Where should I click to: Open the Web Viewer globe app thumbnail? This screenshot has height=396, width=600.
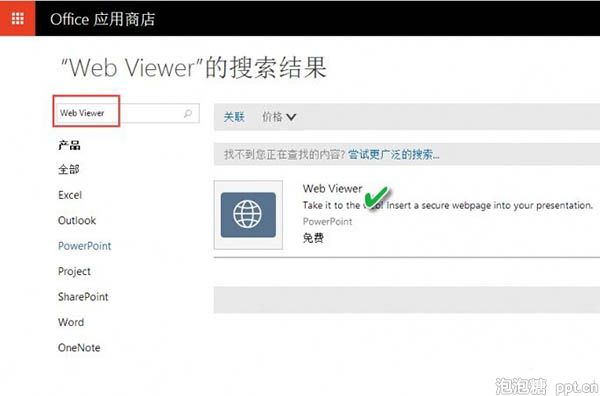(x=248, y=215)
